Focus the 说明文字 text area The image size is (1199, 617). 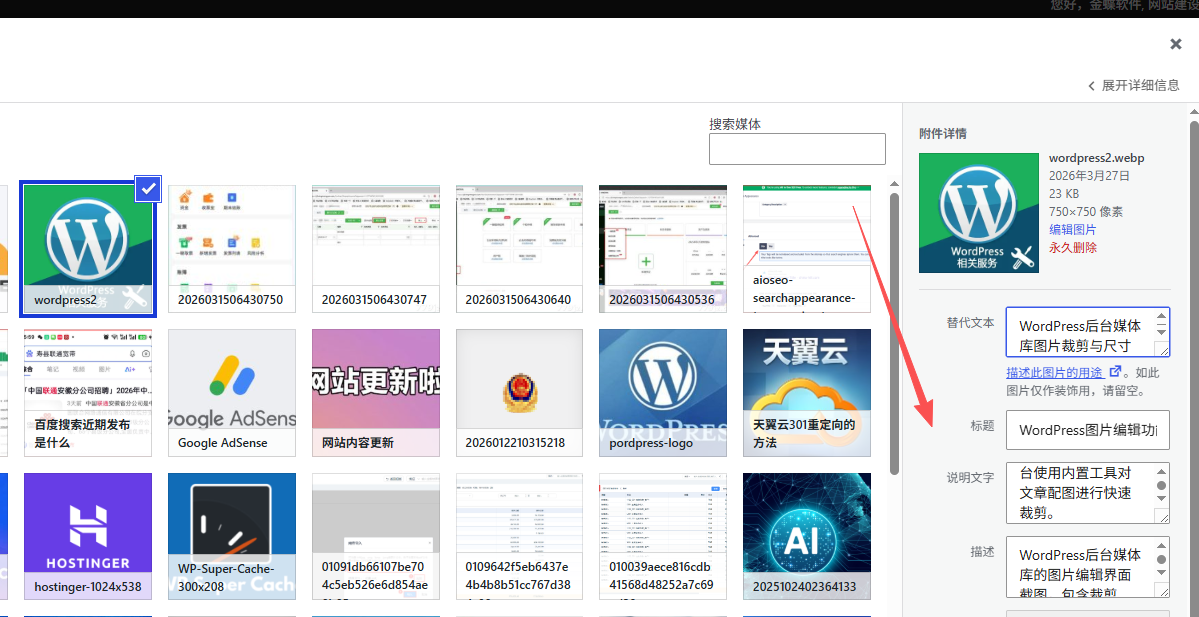coord(1087,493)
